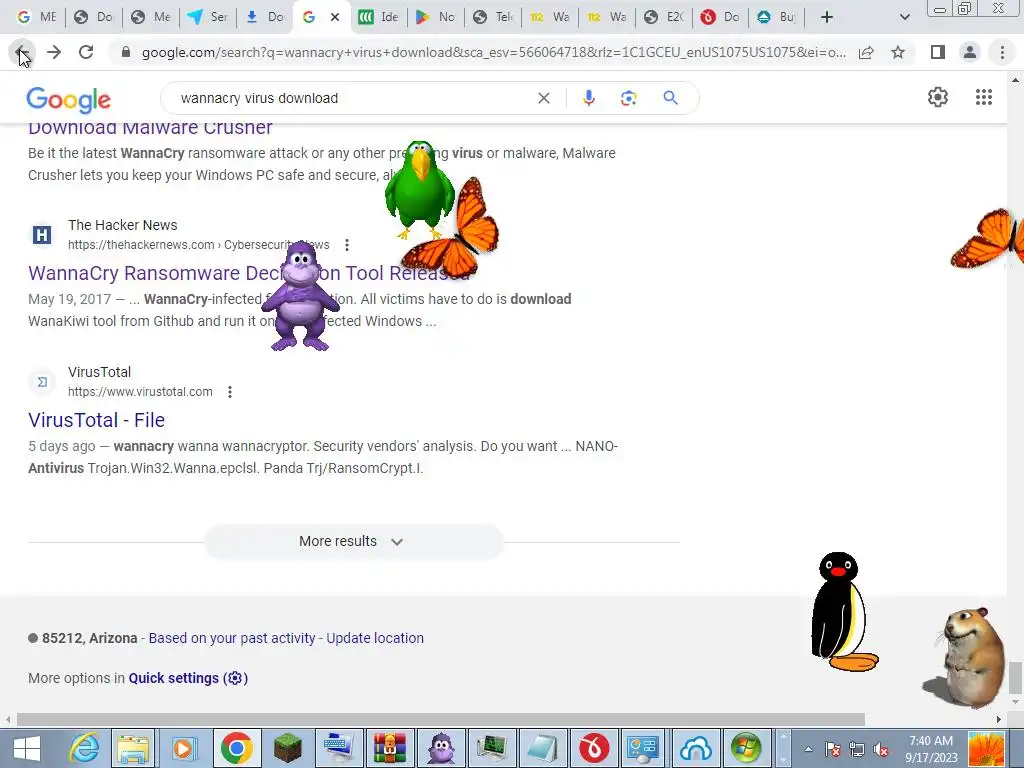Open options for VirusTotal result

pyautogui.click(x=230, y=392)
